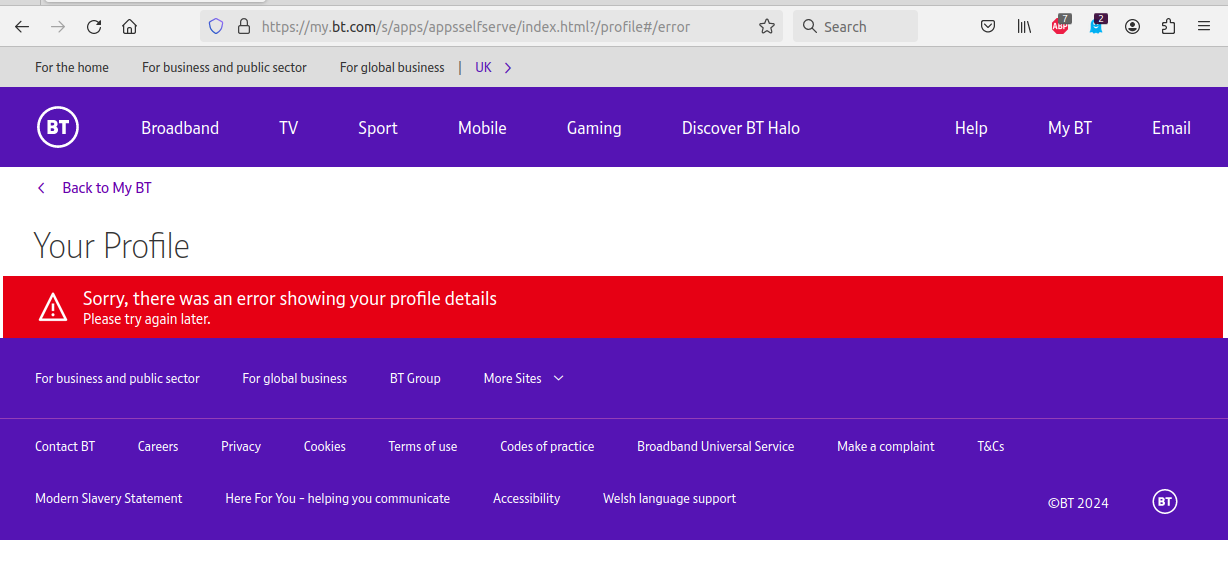Viewport: 1228px width, 577px height.
Task: Click Help in the header
Action: pos(971,128)
